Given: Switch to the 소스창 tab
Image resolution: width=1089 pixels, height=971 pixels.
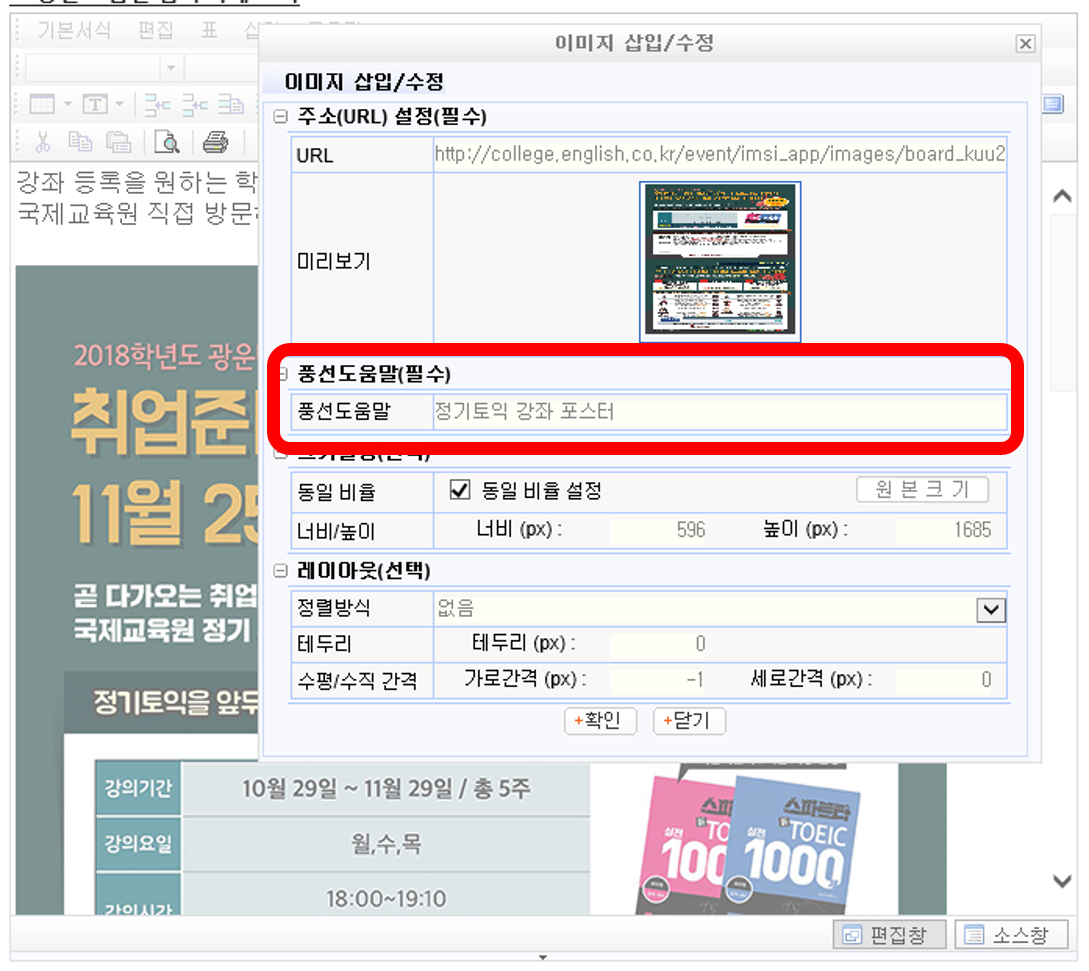Looking at the screenshot, I should coord(1012,935).
